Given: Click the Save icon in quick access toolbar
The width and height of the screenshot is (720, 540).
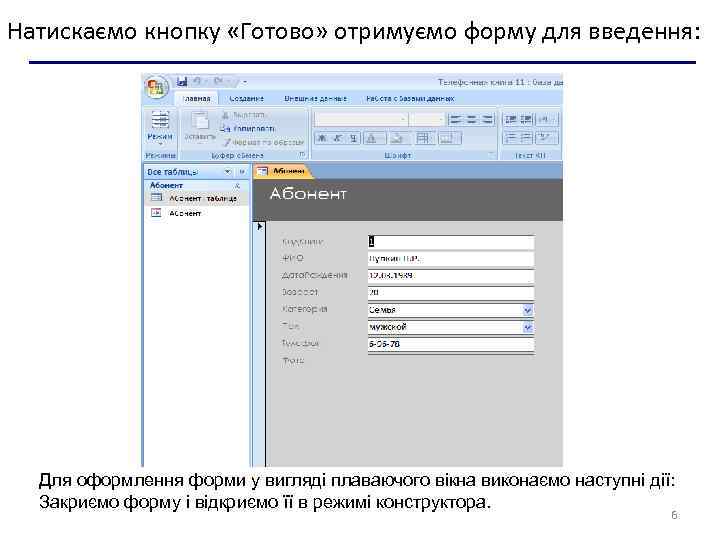Looking at the screenshot, I should click(x=182, y=82).
